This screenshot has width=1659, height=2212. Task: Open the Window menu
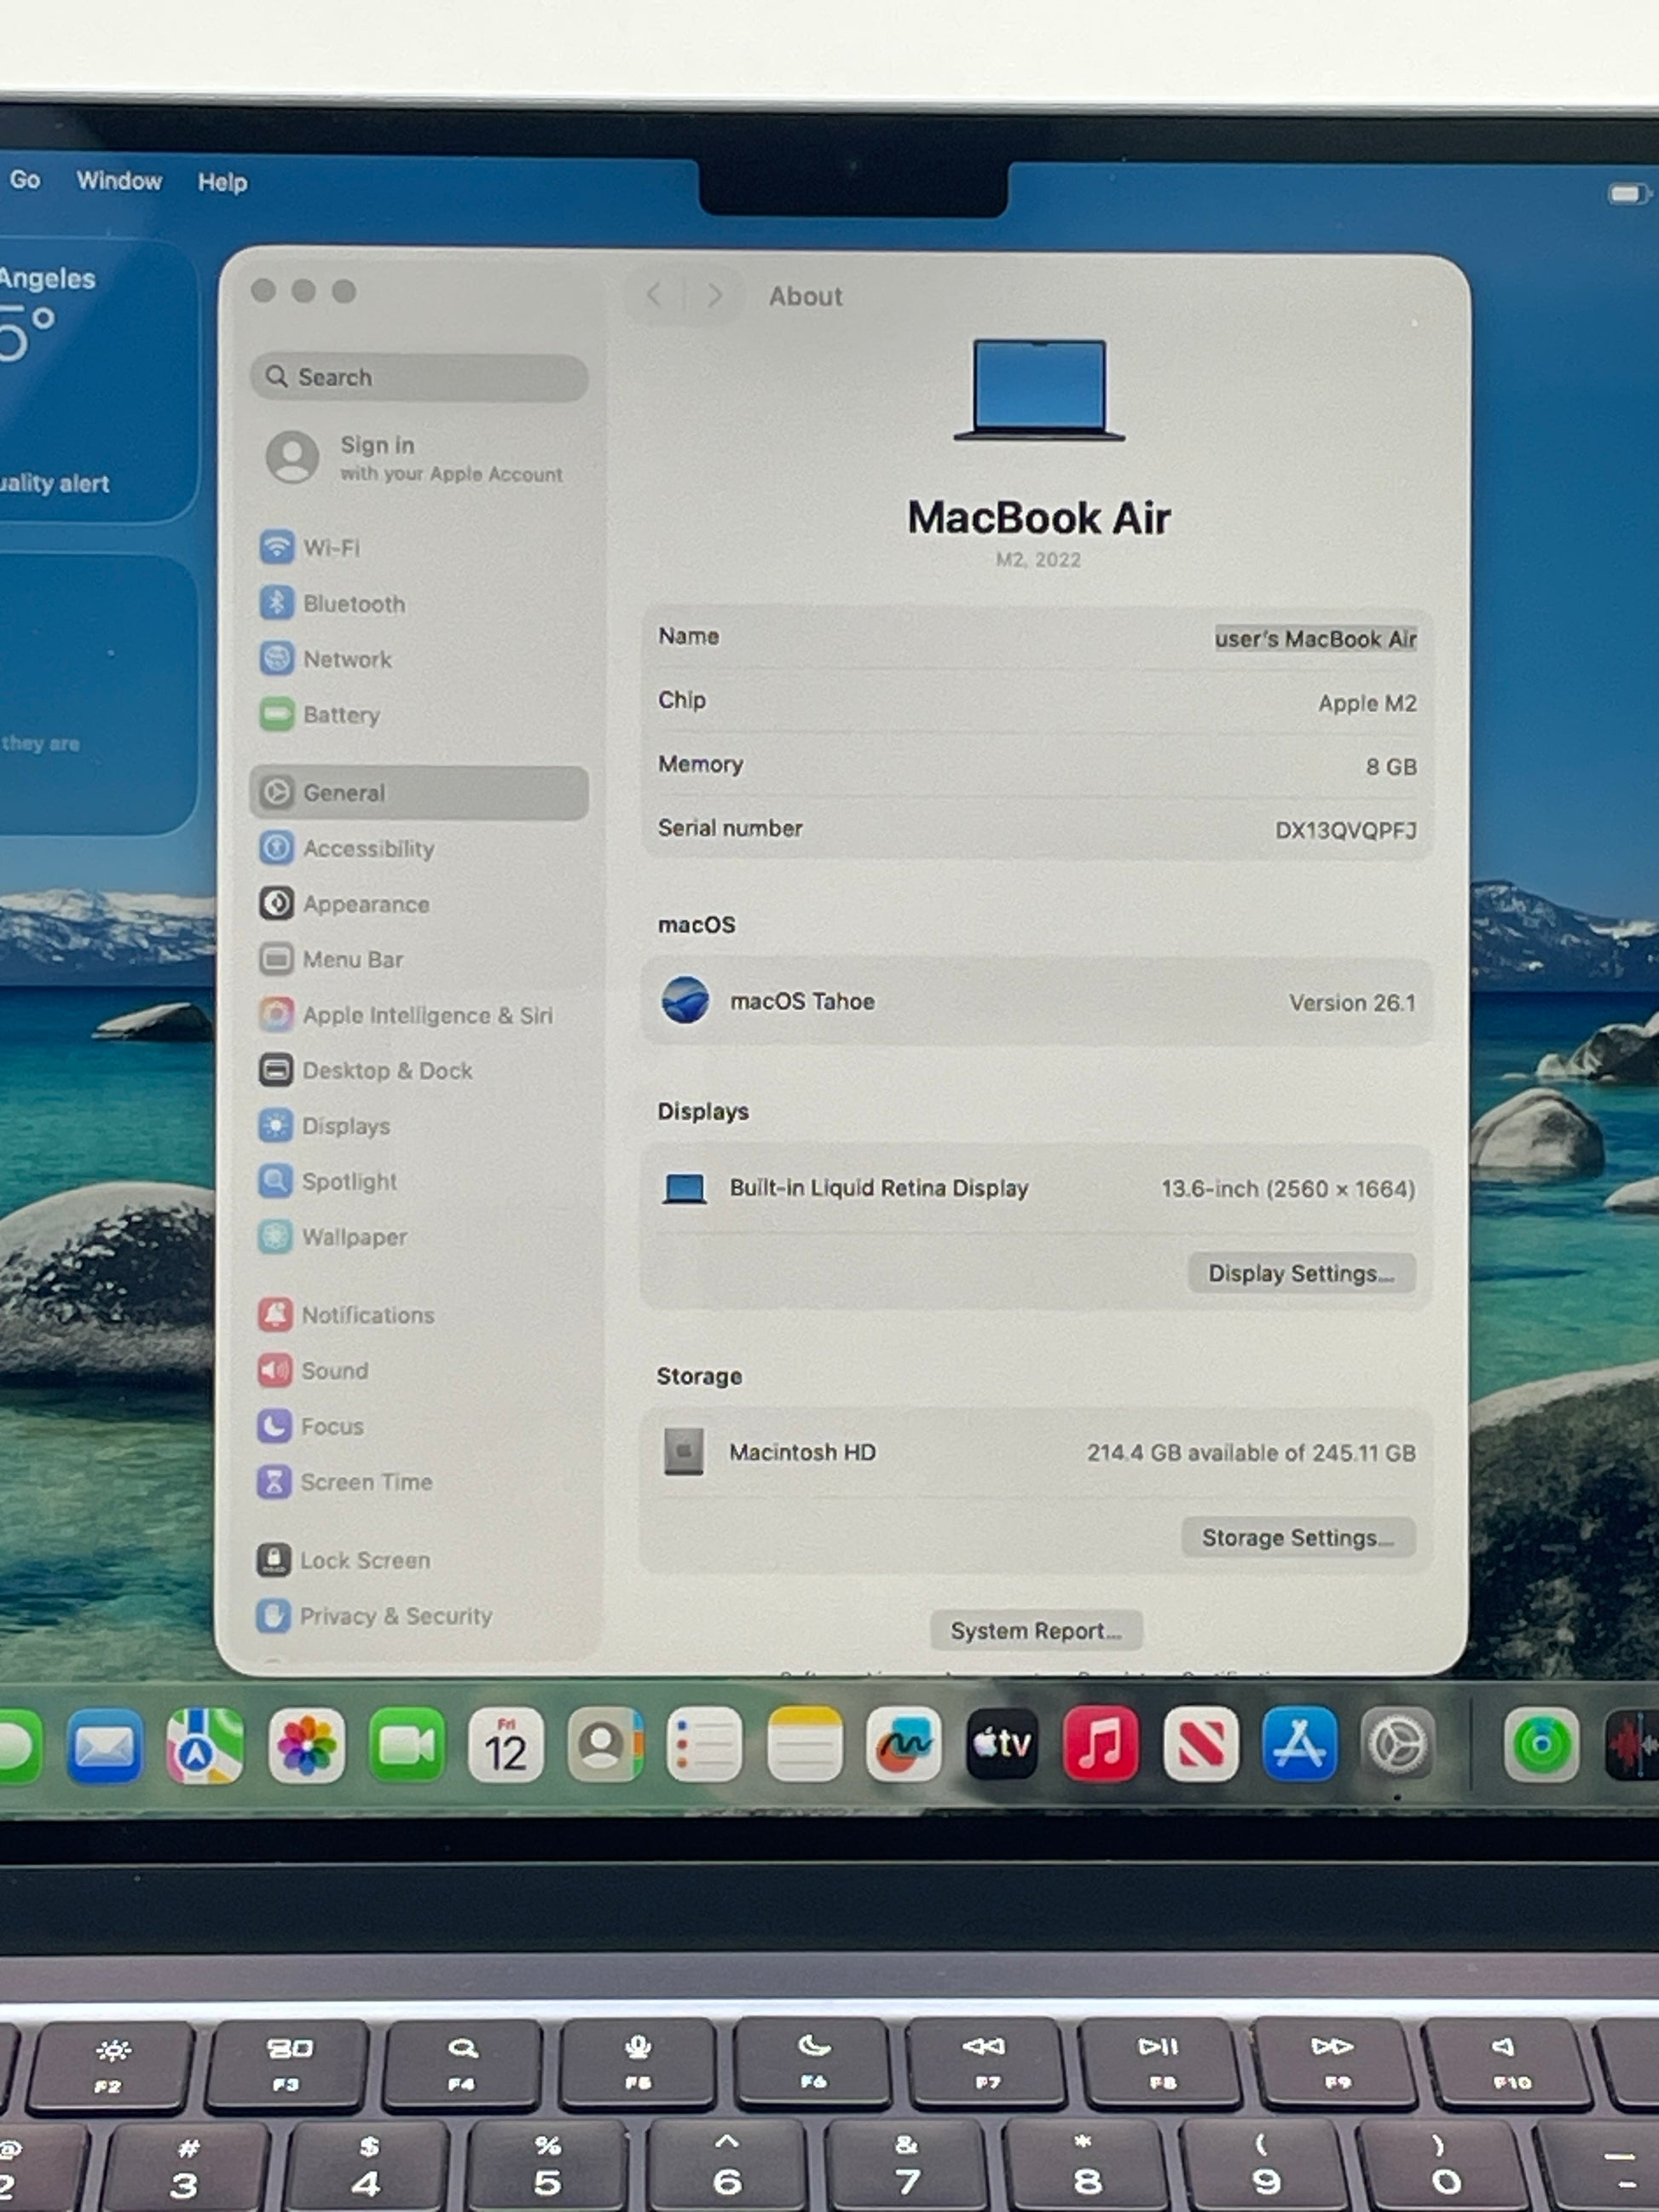[119, 181]
